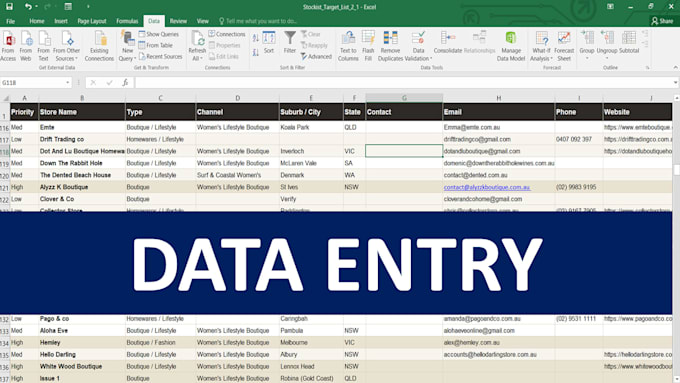Expand the Group dropdown

click(587, 58)
